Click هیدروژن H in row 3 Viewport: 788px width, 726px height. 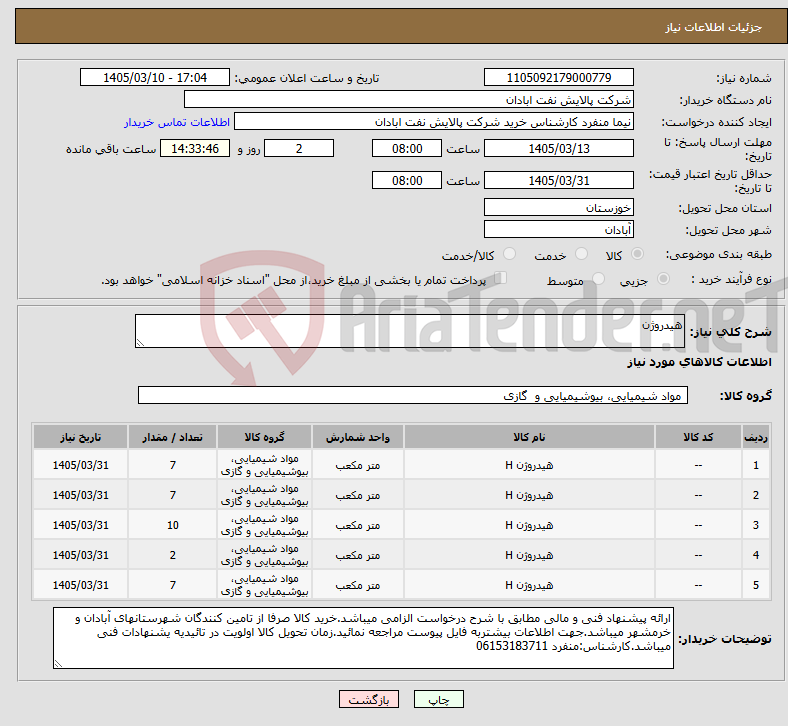click(x=529, y=526)
